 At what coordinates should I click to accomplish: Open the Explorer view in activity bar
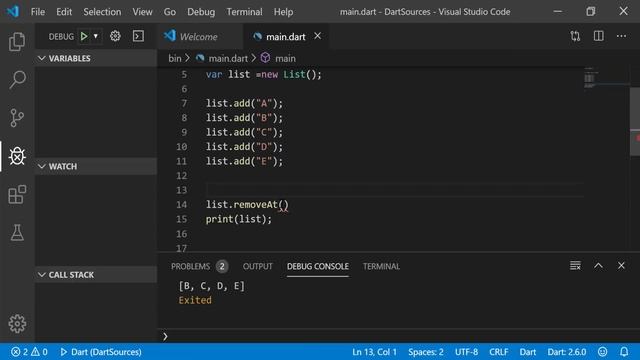[x=17, y=41]
